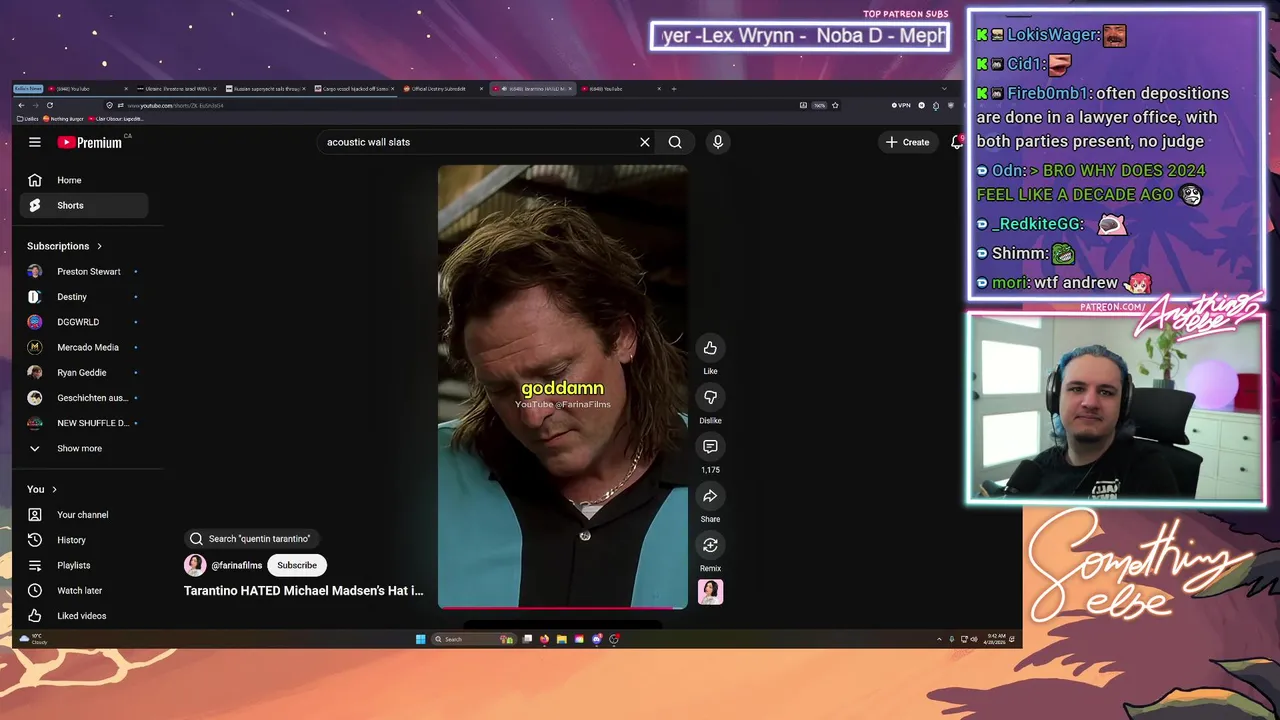Open Geschichten aus... subscription channel
1280x720 pixels.
[84, 398]
